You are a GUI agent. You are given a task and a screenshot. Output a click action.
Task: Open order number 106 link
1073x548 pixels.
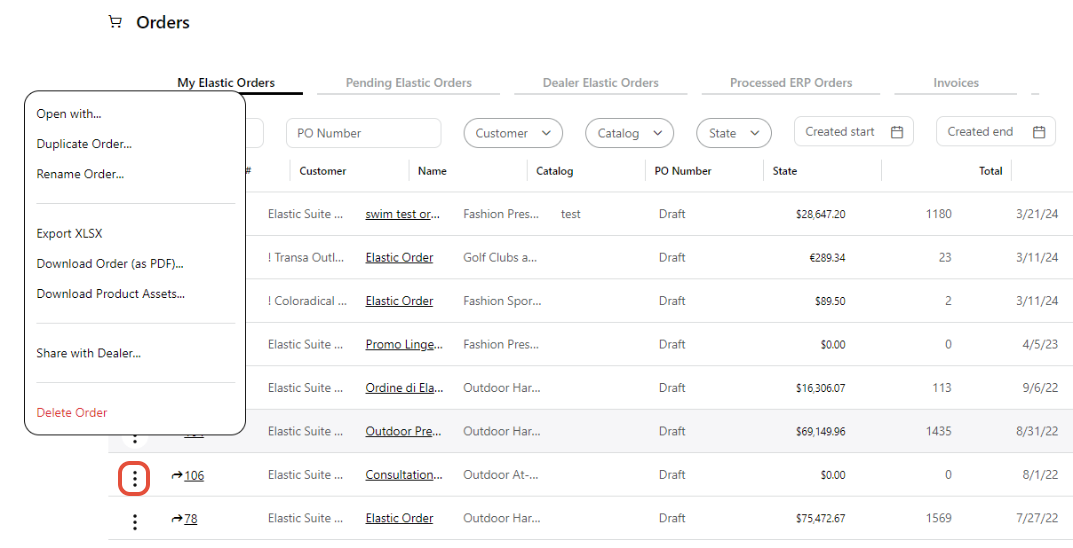pyautogui.click(x=194, y=476)
